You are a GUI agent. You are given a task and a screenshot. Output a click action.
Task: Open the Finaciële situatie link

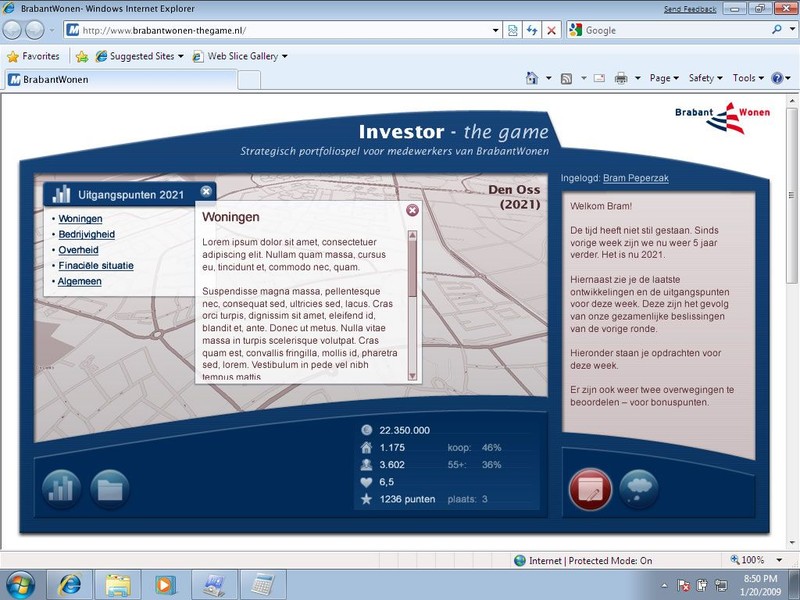95,266
